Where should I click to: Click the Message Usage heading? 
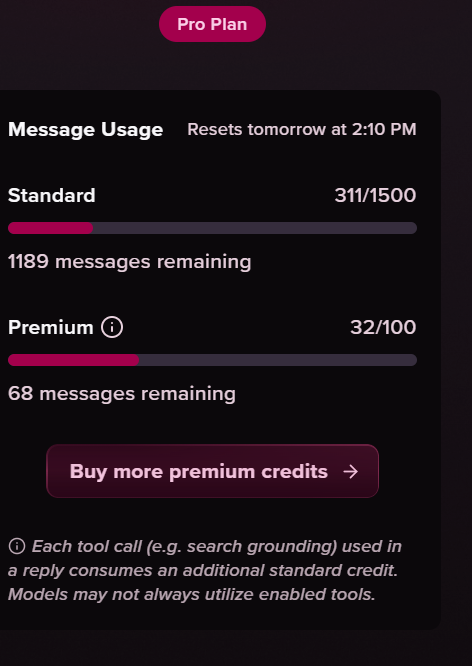click(85, 130)
